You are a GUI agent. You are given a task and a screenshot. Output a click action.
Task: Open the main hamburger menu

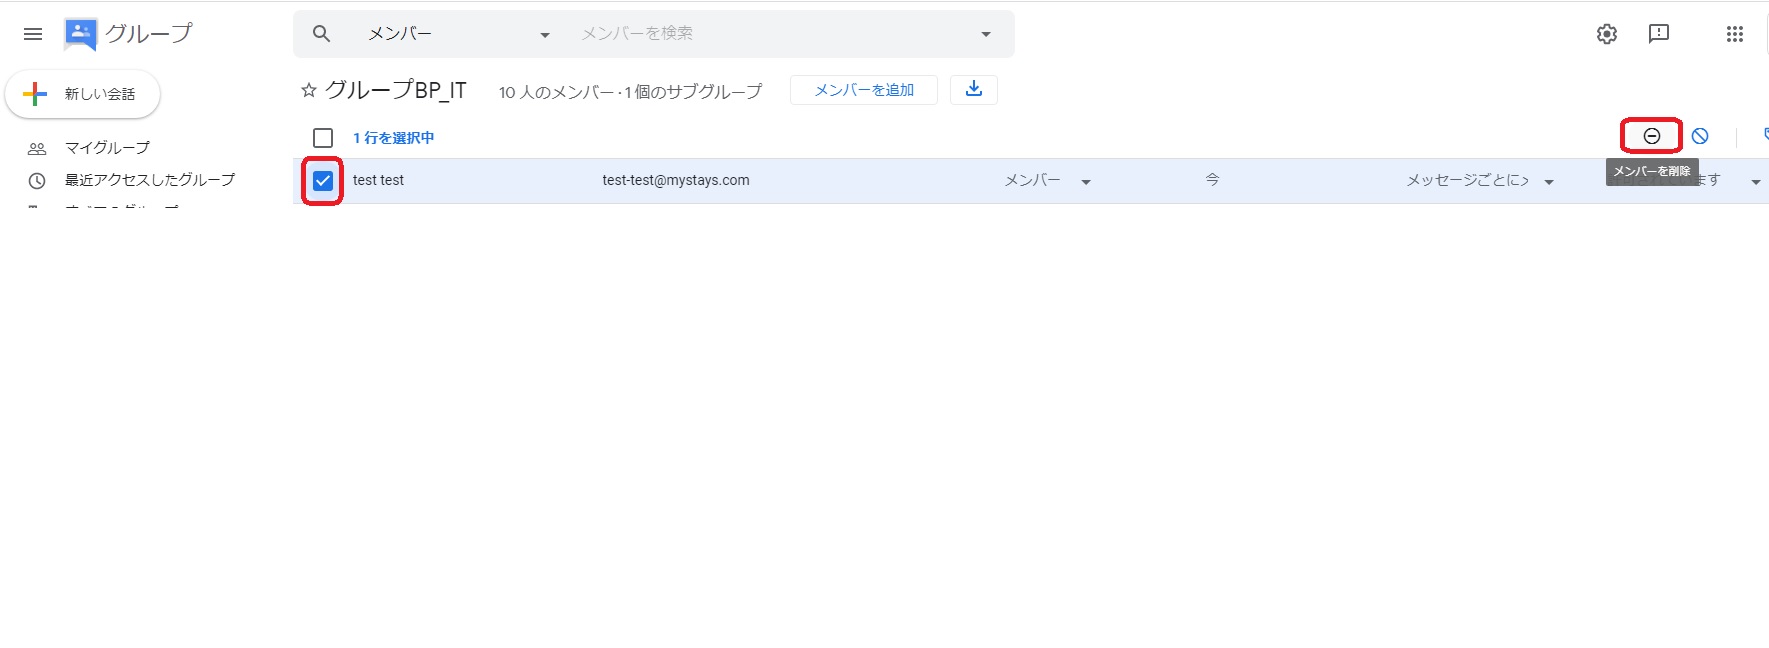tap(33, 34)
